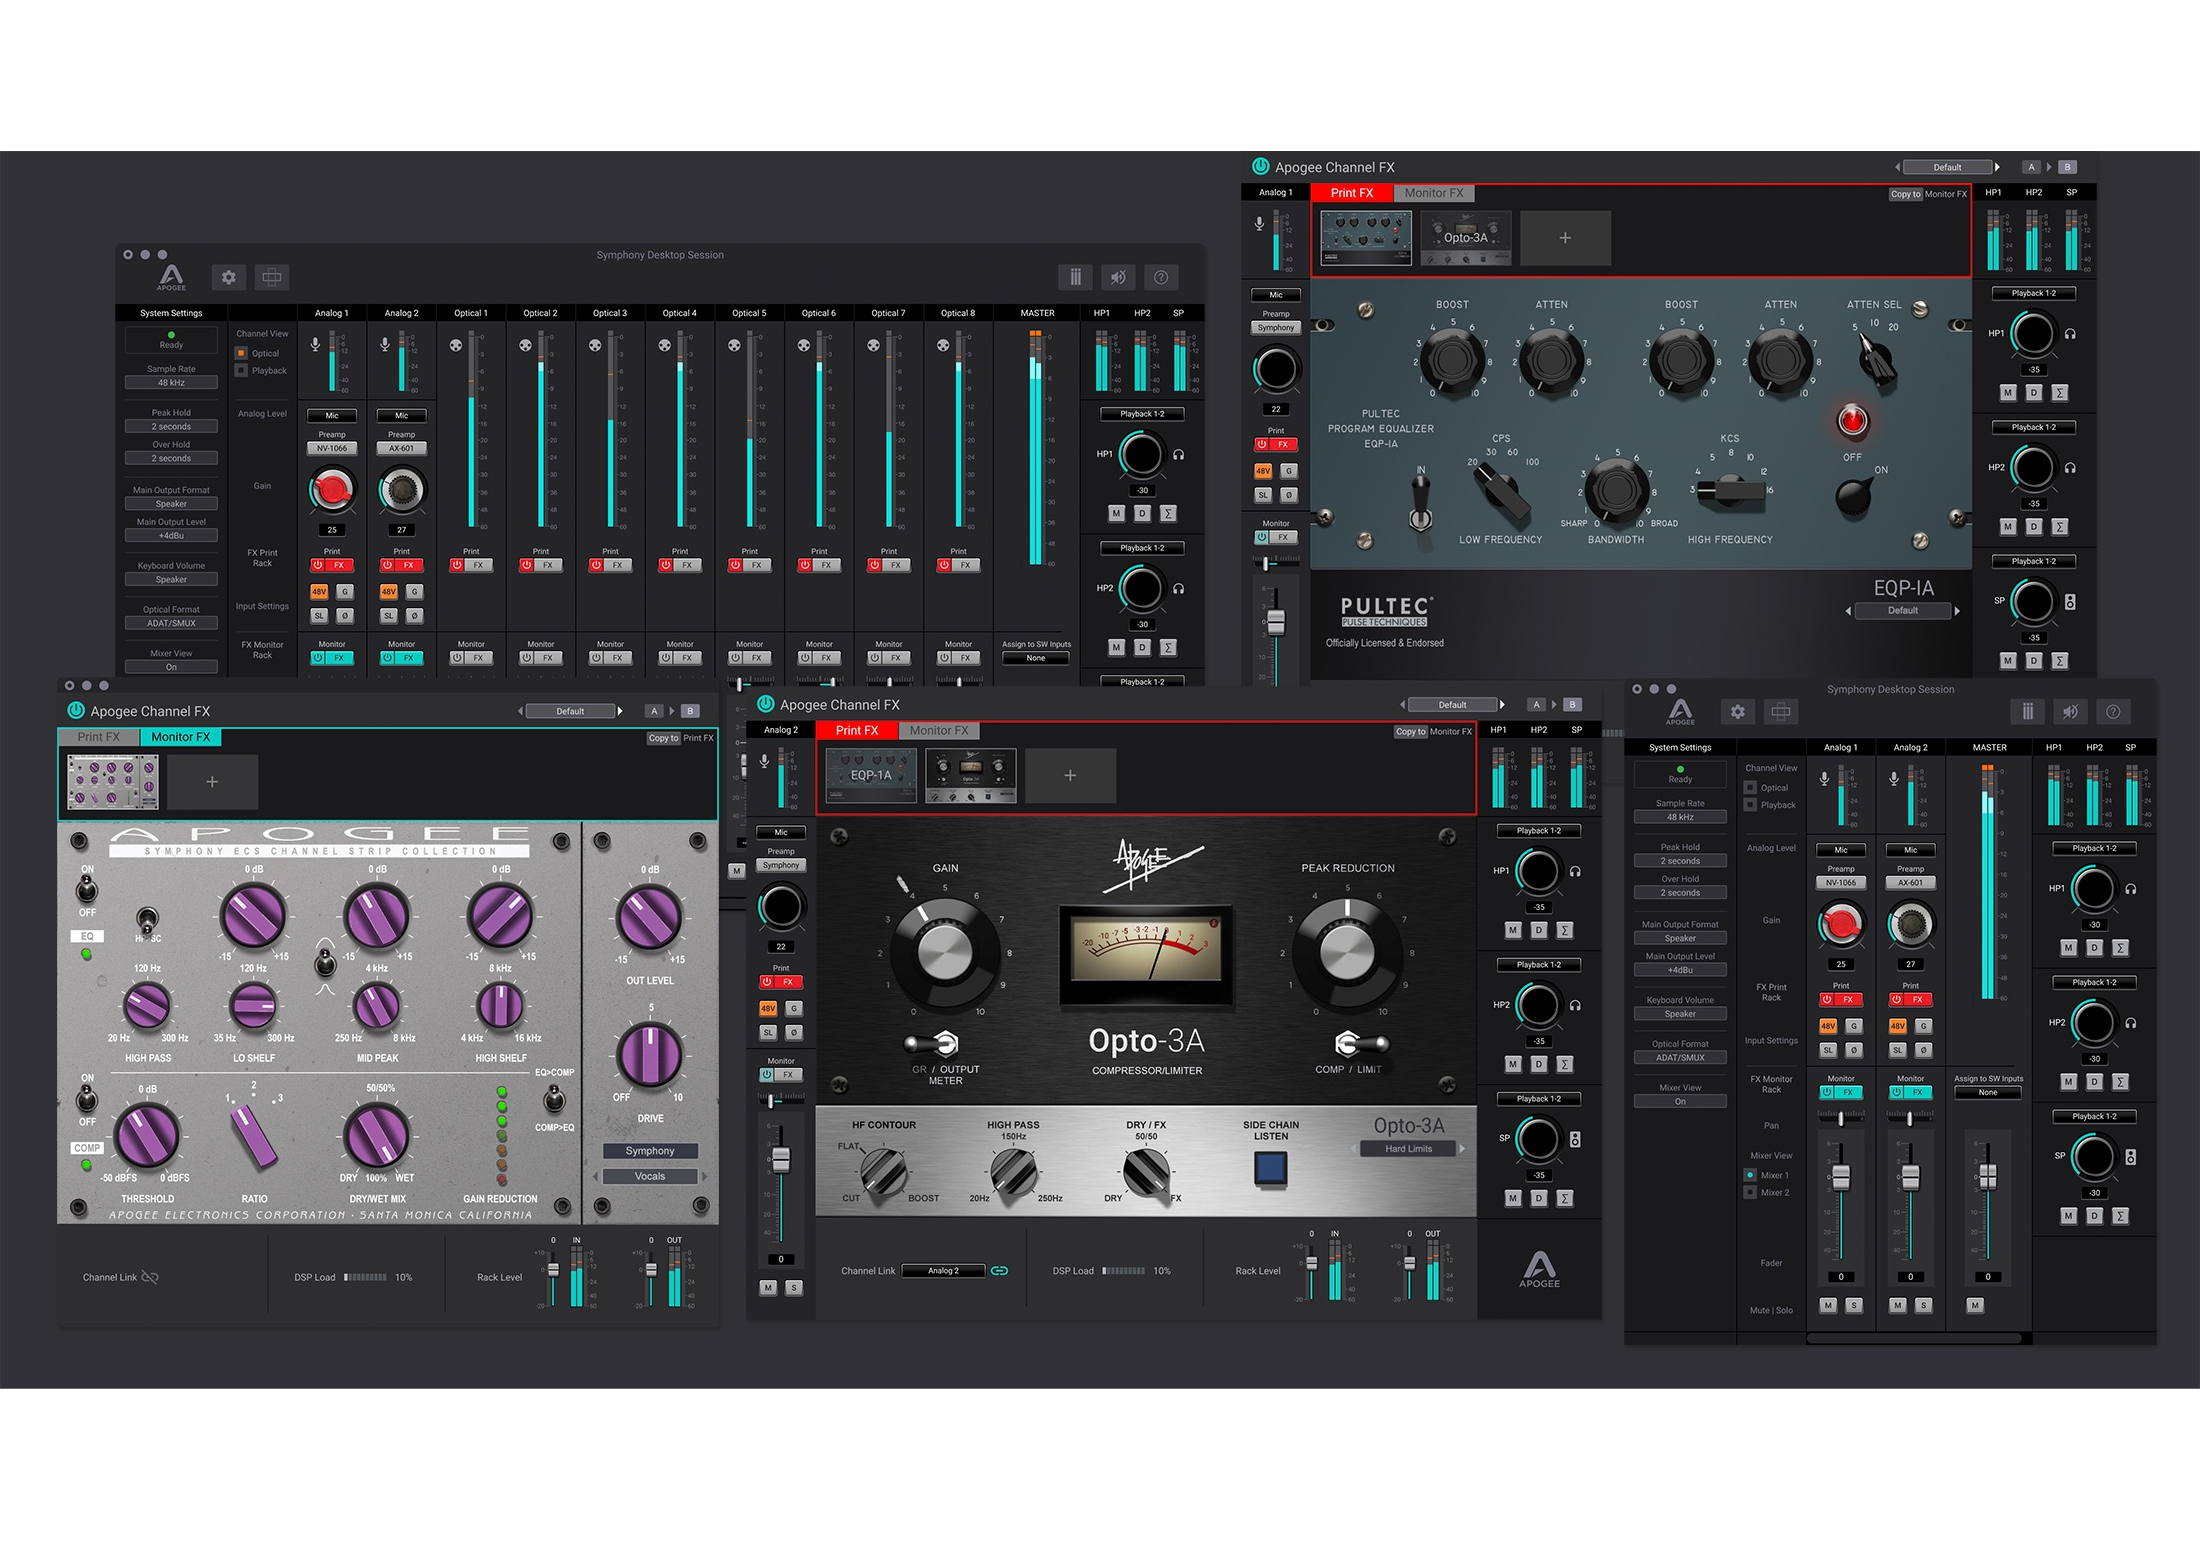This screenshot has width=2200, height=1541.
Task: Open the help question-mark icon in large Symphony window
Action: 1160,277
